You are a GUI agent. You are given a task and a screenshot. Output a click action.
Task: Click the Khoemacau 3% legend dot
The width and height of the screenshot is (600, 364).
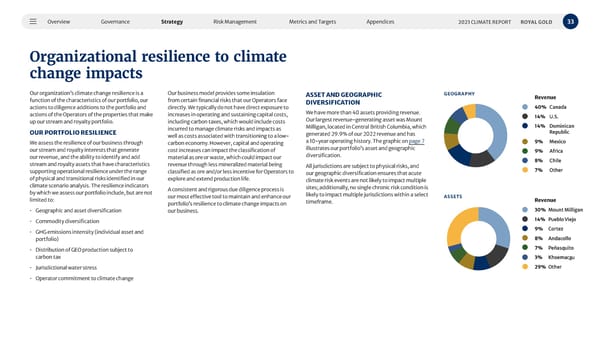(x=525, y=257)
